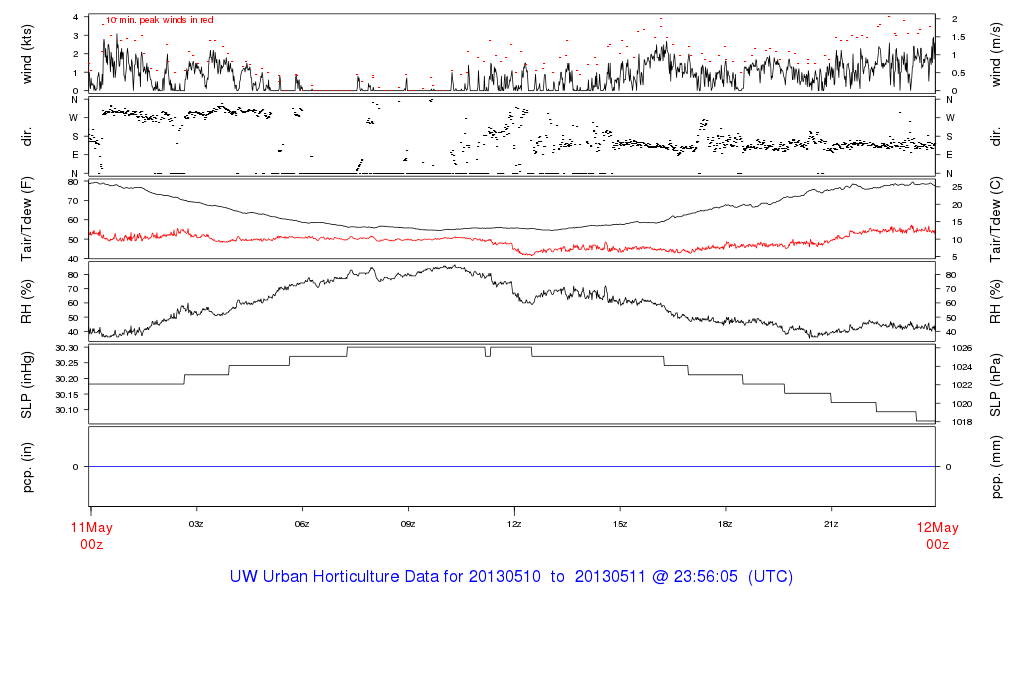Click the '06z' time tick label
The width and height of the screenshot is (1024, 700).
(302, 524)
